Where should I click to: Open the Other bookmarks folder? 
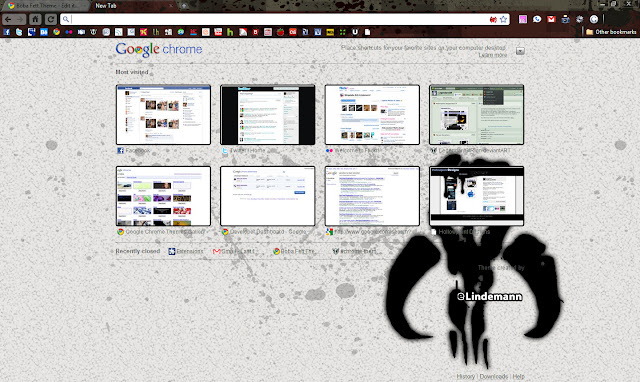click(x=611, y=32)
